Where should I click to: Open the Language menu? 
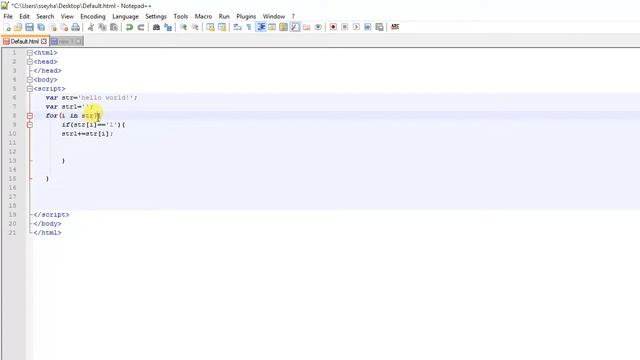[x=125, y=16]
